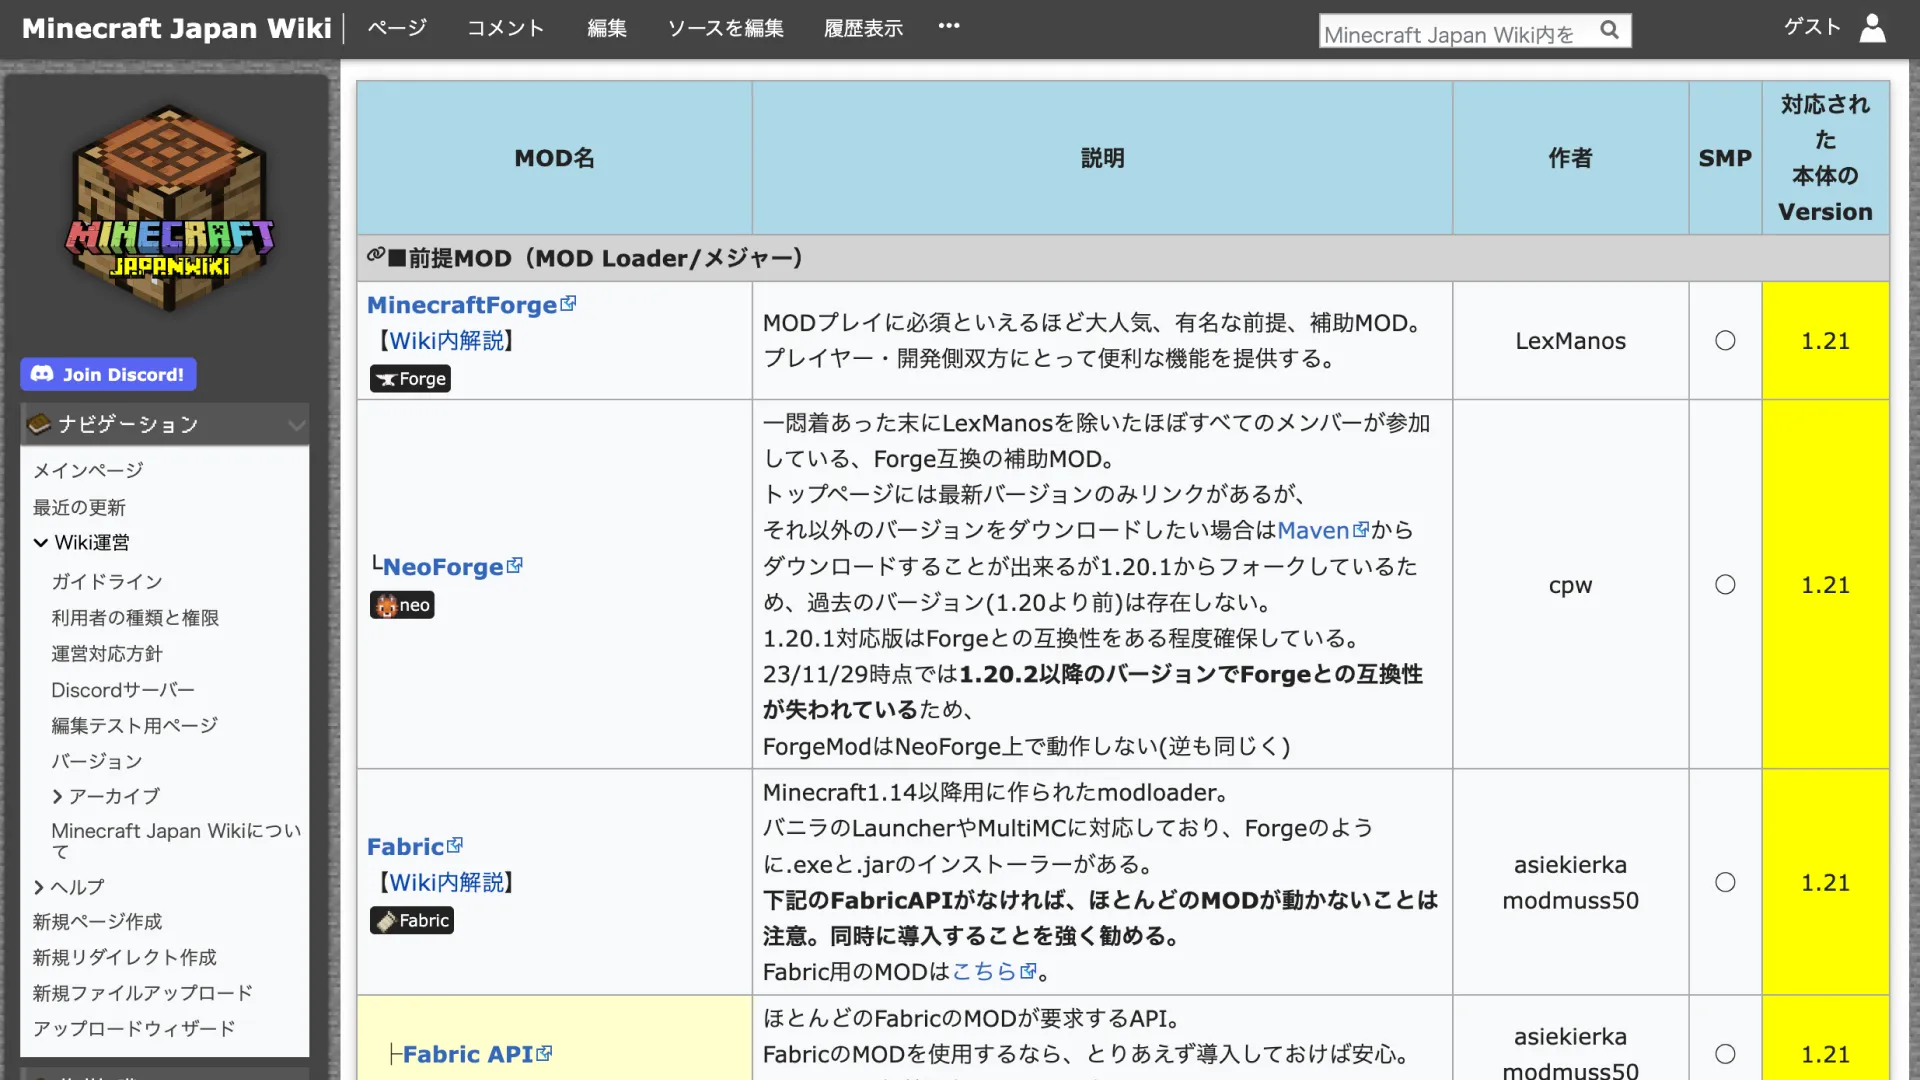Open 利用者の種類と権限 in sidebar
Screen dimensions: 1920x1080
[x=135, y=618]
